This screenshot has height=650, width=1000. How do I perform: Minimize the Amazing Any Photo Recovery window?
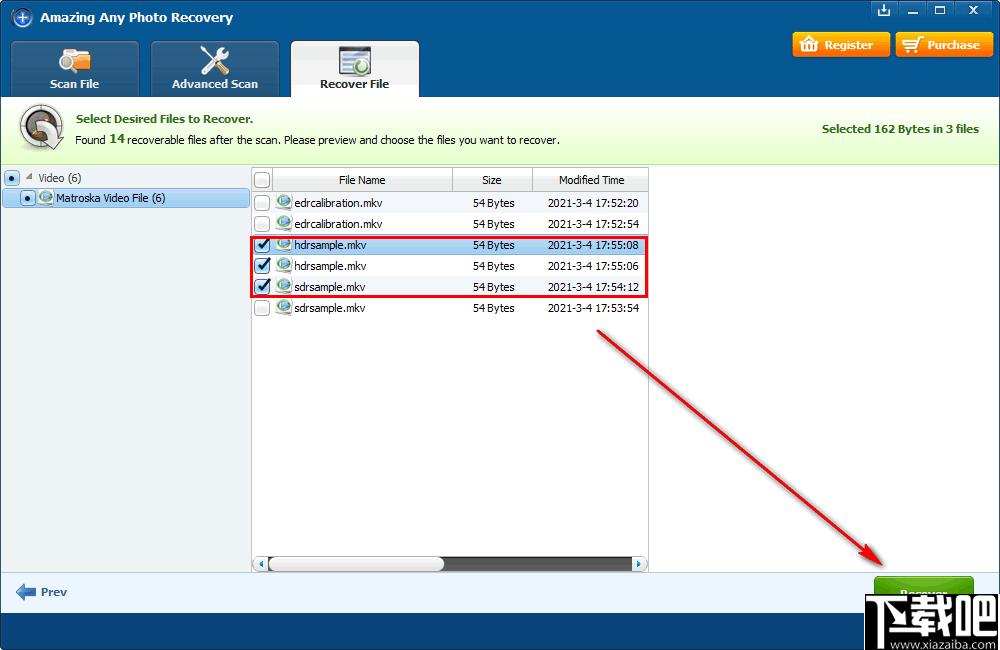click(913, 10)
